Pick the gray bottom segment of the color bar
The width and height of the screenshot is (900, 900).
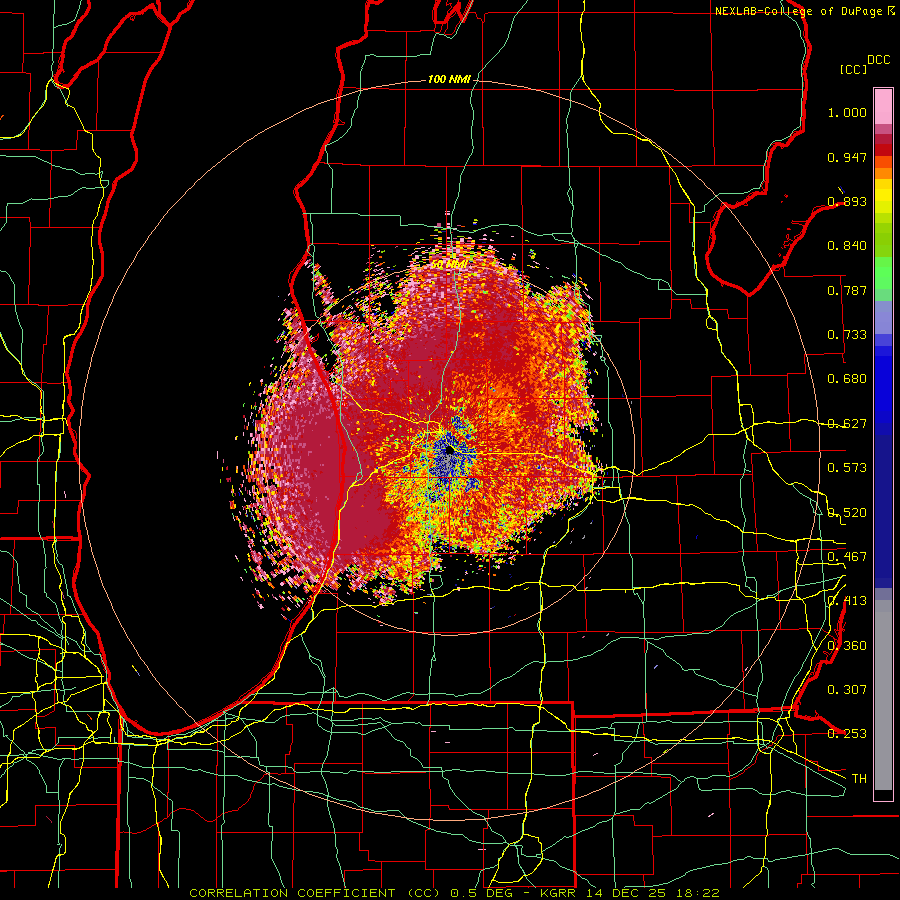(x=883, y=695)
